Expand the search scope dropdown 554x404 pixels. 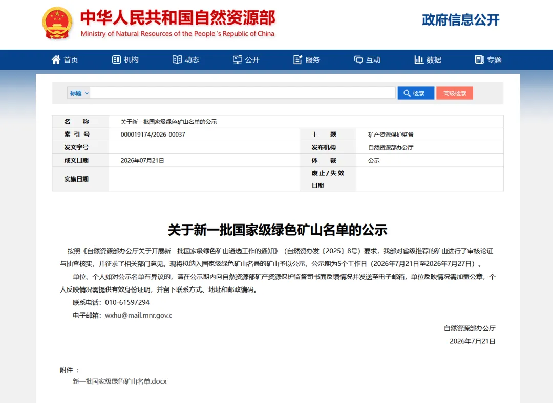[79, 93]
